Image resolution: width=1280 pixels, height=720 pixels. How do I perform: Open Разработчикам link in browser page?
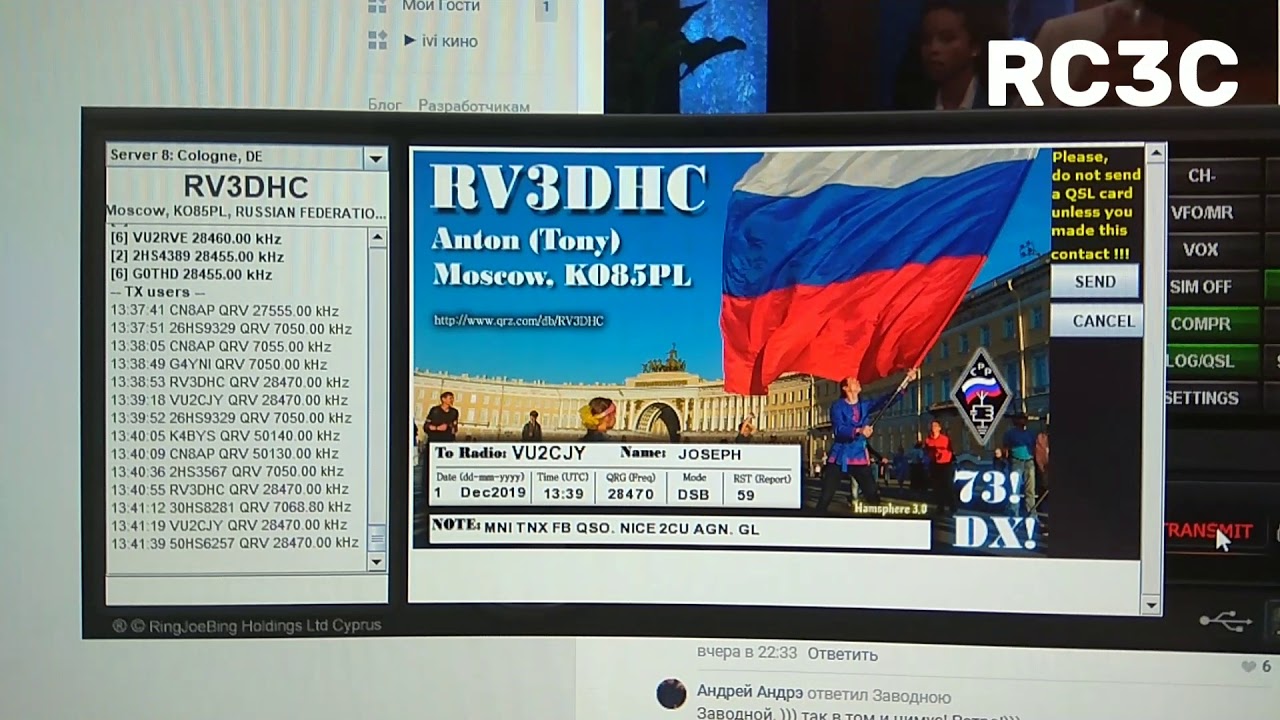tap(474, 105)
